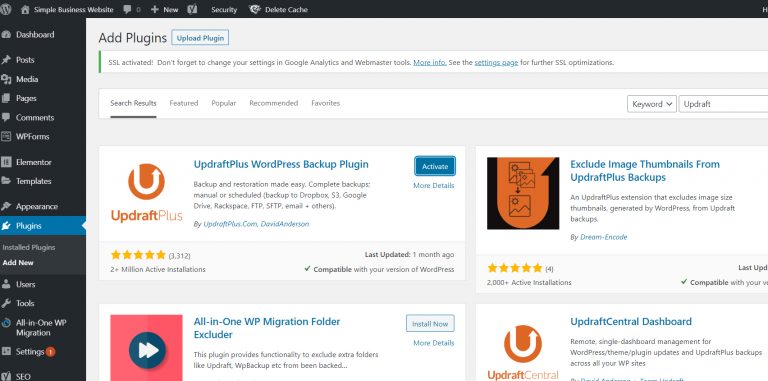This screenshot has height=381, width=768.
Task: Click the Posts pushpin icon
Action: tap(6, 60)
